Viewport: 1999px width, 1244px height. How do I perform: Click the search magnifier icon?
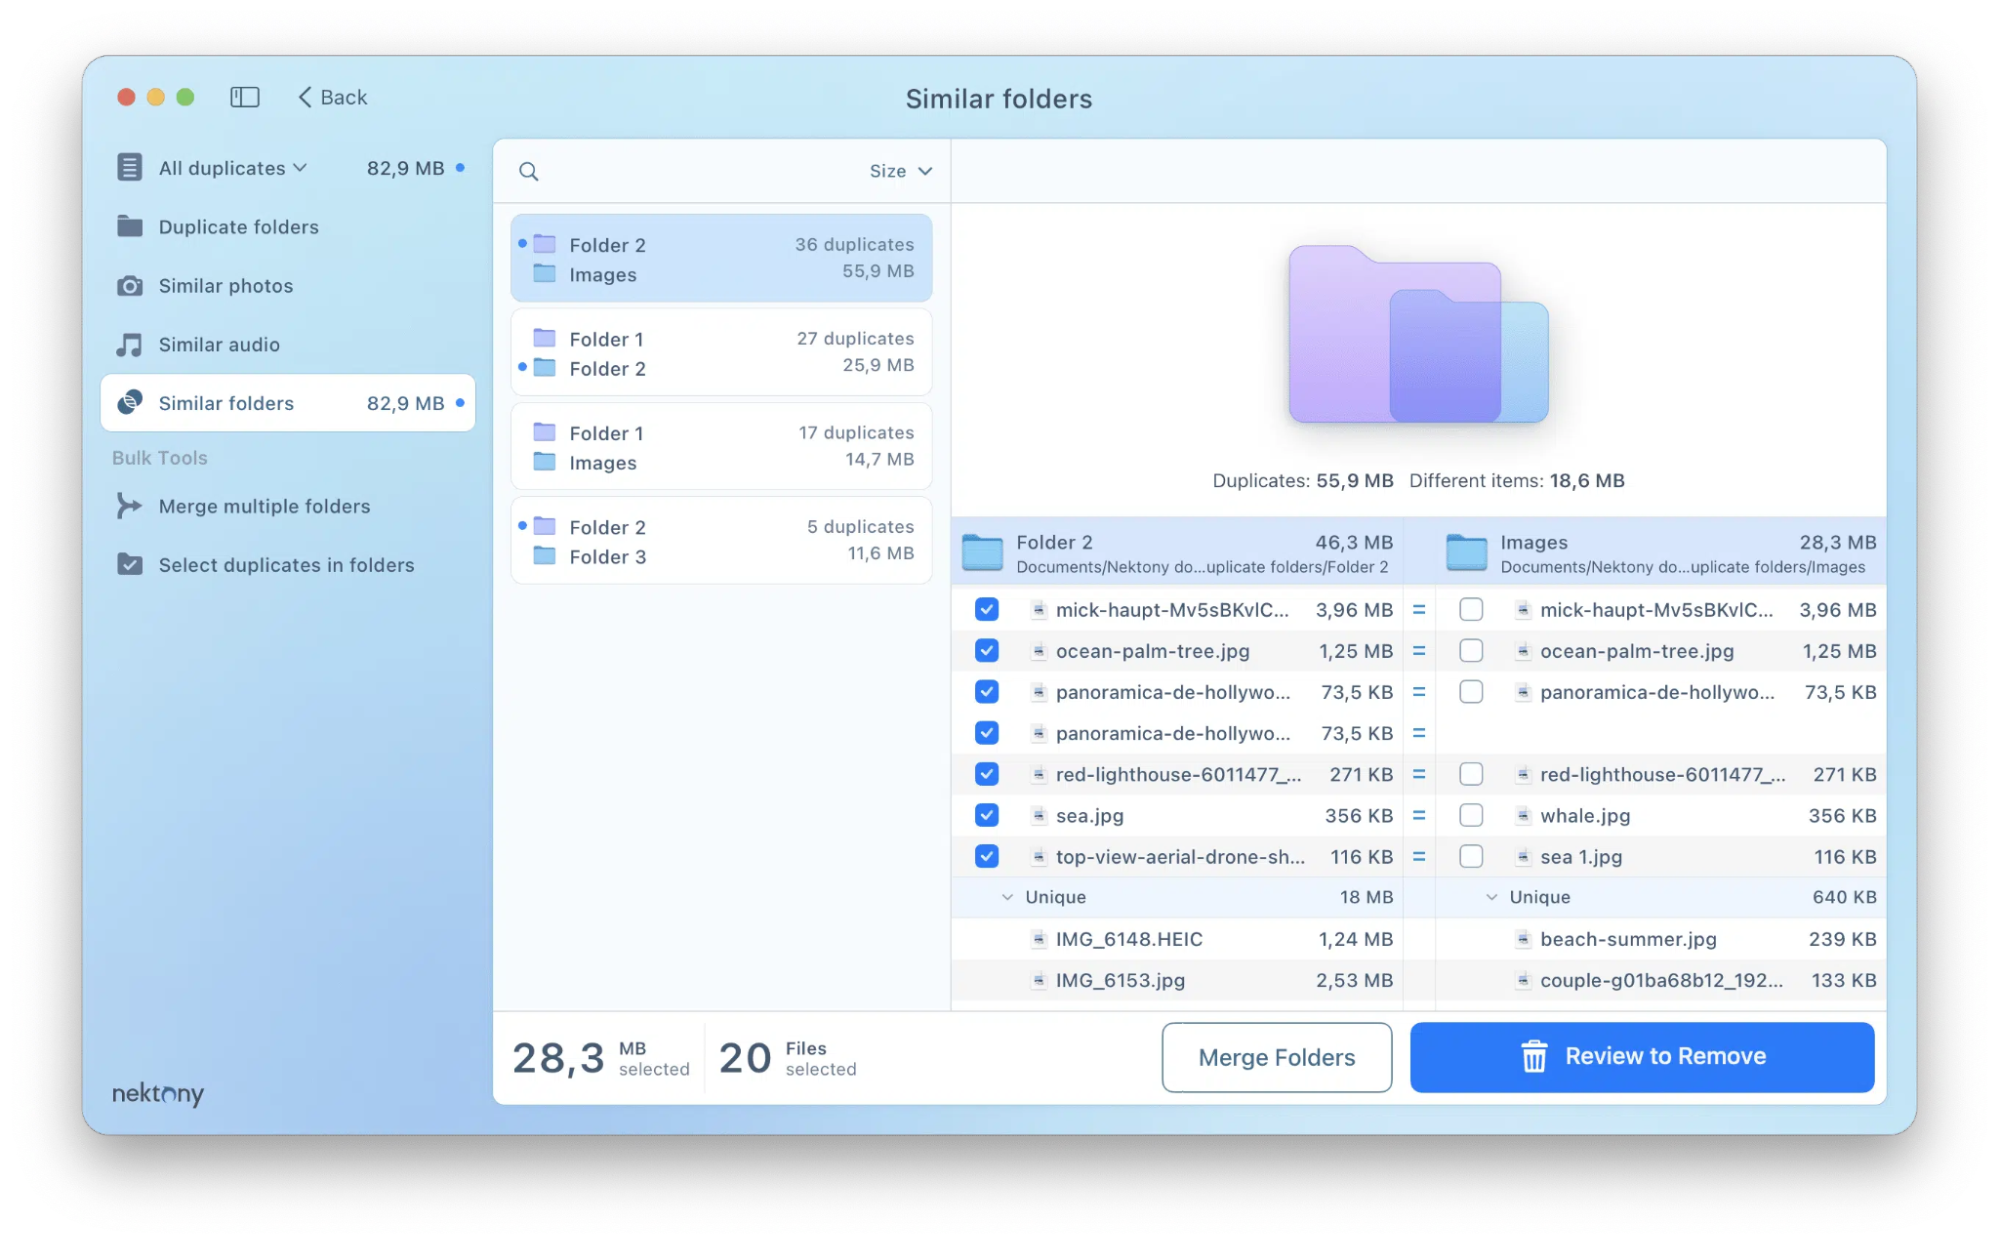pos(529,171)
